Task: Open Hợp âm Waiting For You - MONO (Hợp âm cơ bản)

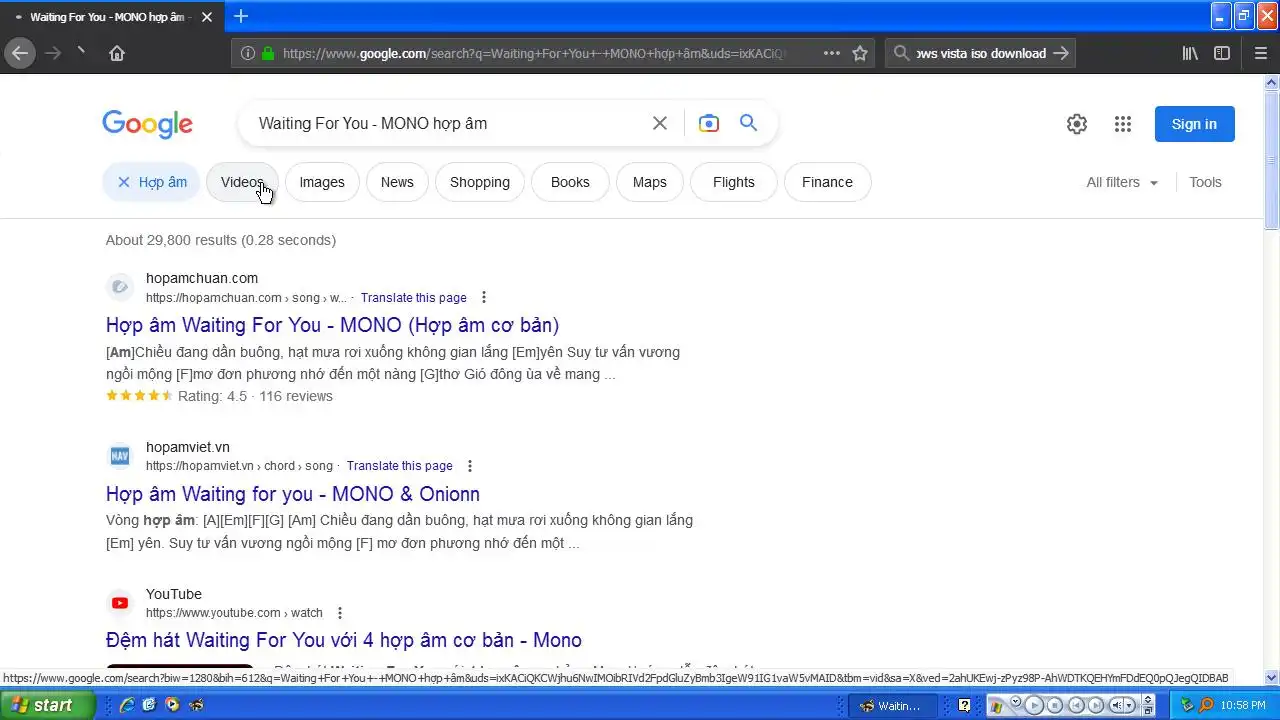Action: tap(332, 325)
